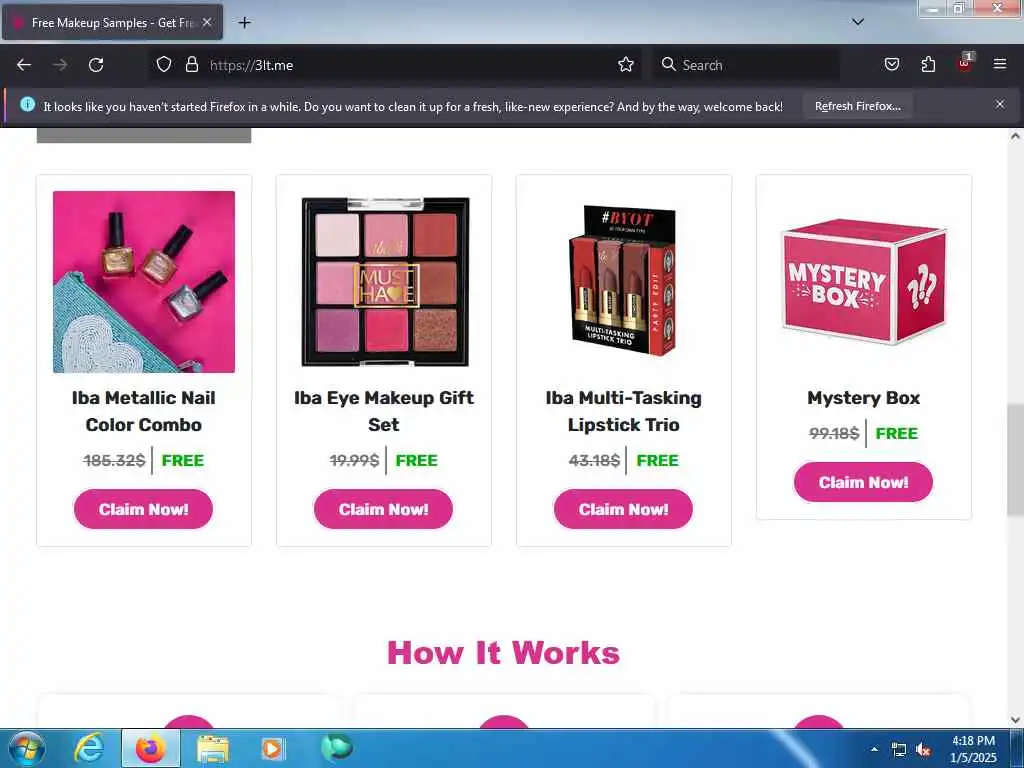Click the Refresh Firefox button
The height and width of the screenshot is (768, 1024).
(x=857, y=106)
